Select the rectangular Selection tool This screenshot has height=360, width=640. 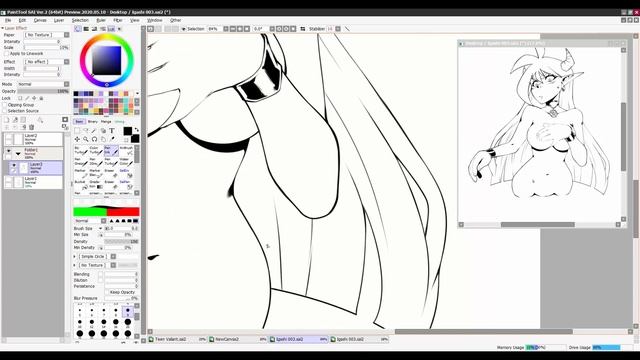pyautogui.click(x=77, y=131)
